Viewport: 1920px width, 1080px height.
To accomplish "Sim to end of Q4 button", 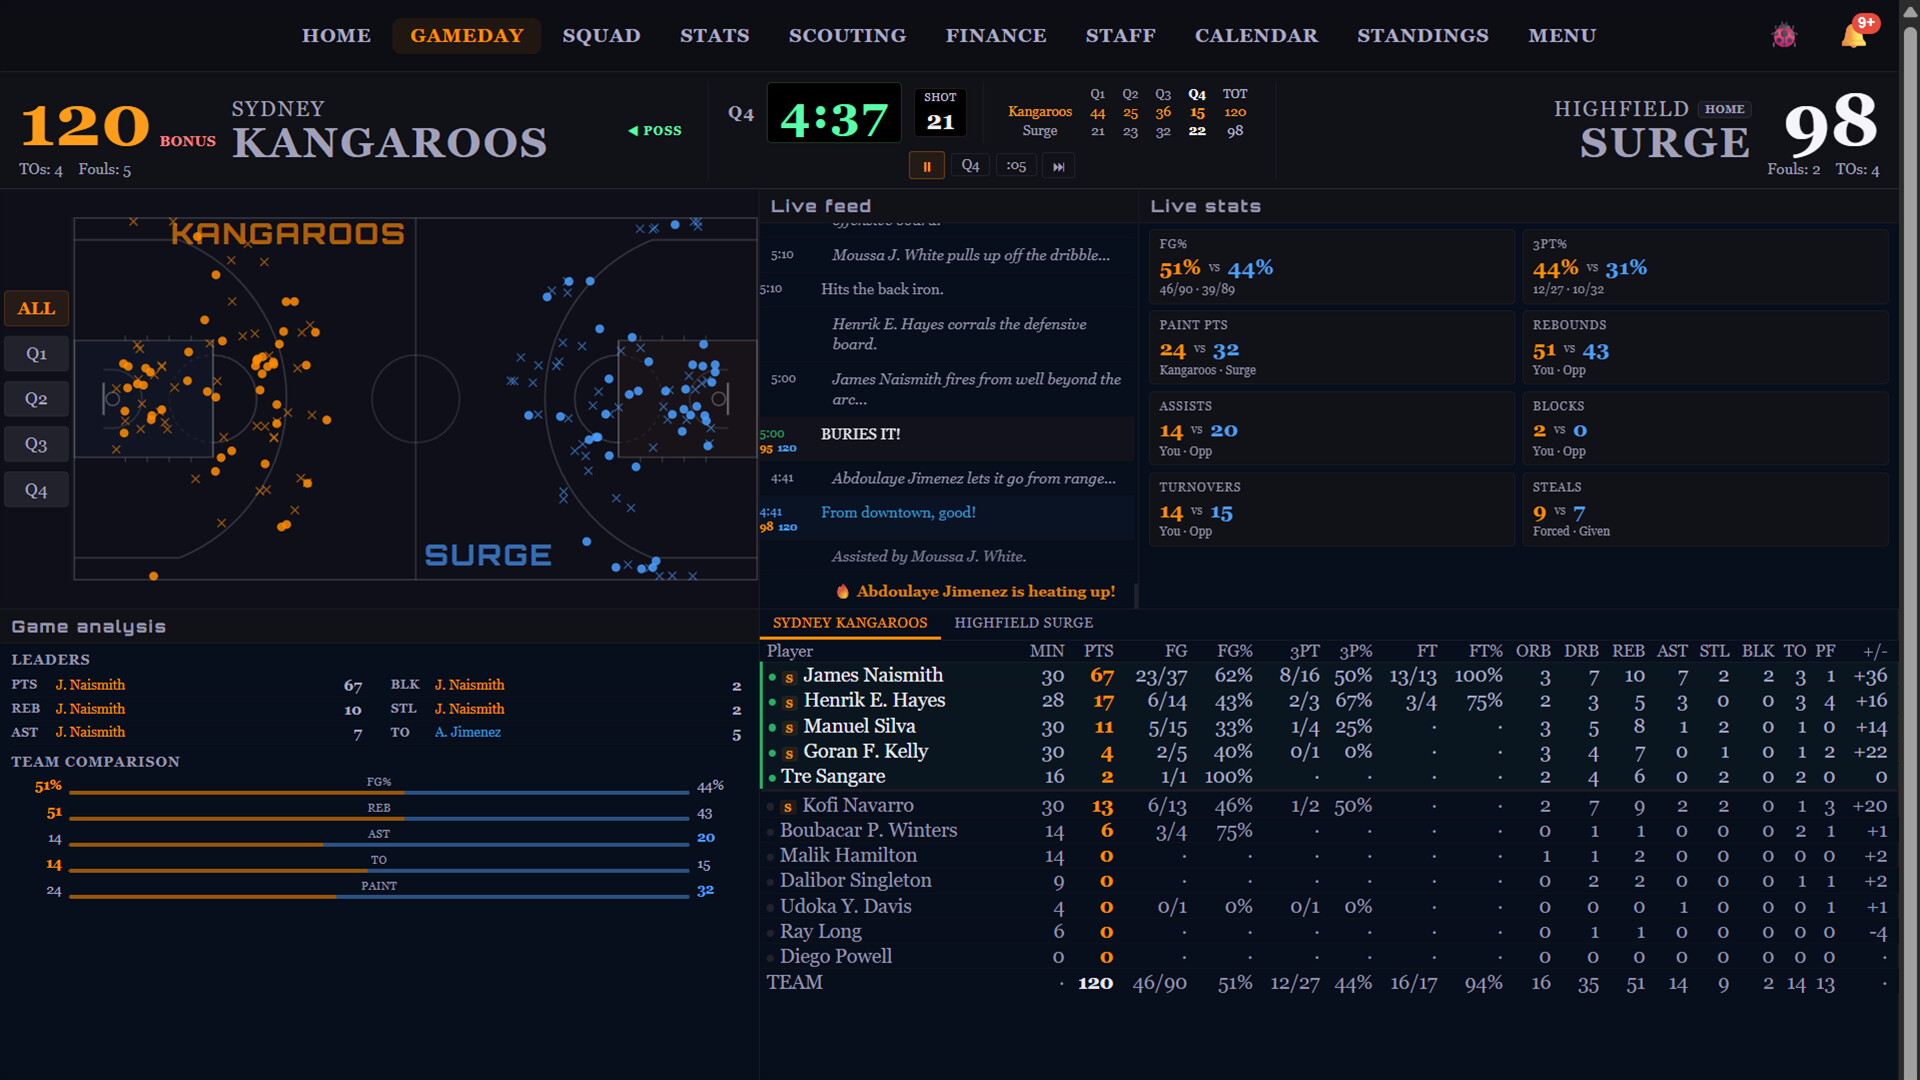I will pos(970,166).
